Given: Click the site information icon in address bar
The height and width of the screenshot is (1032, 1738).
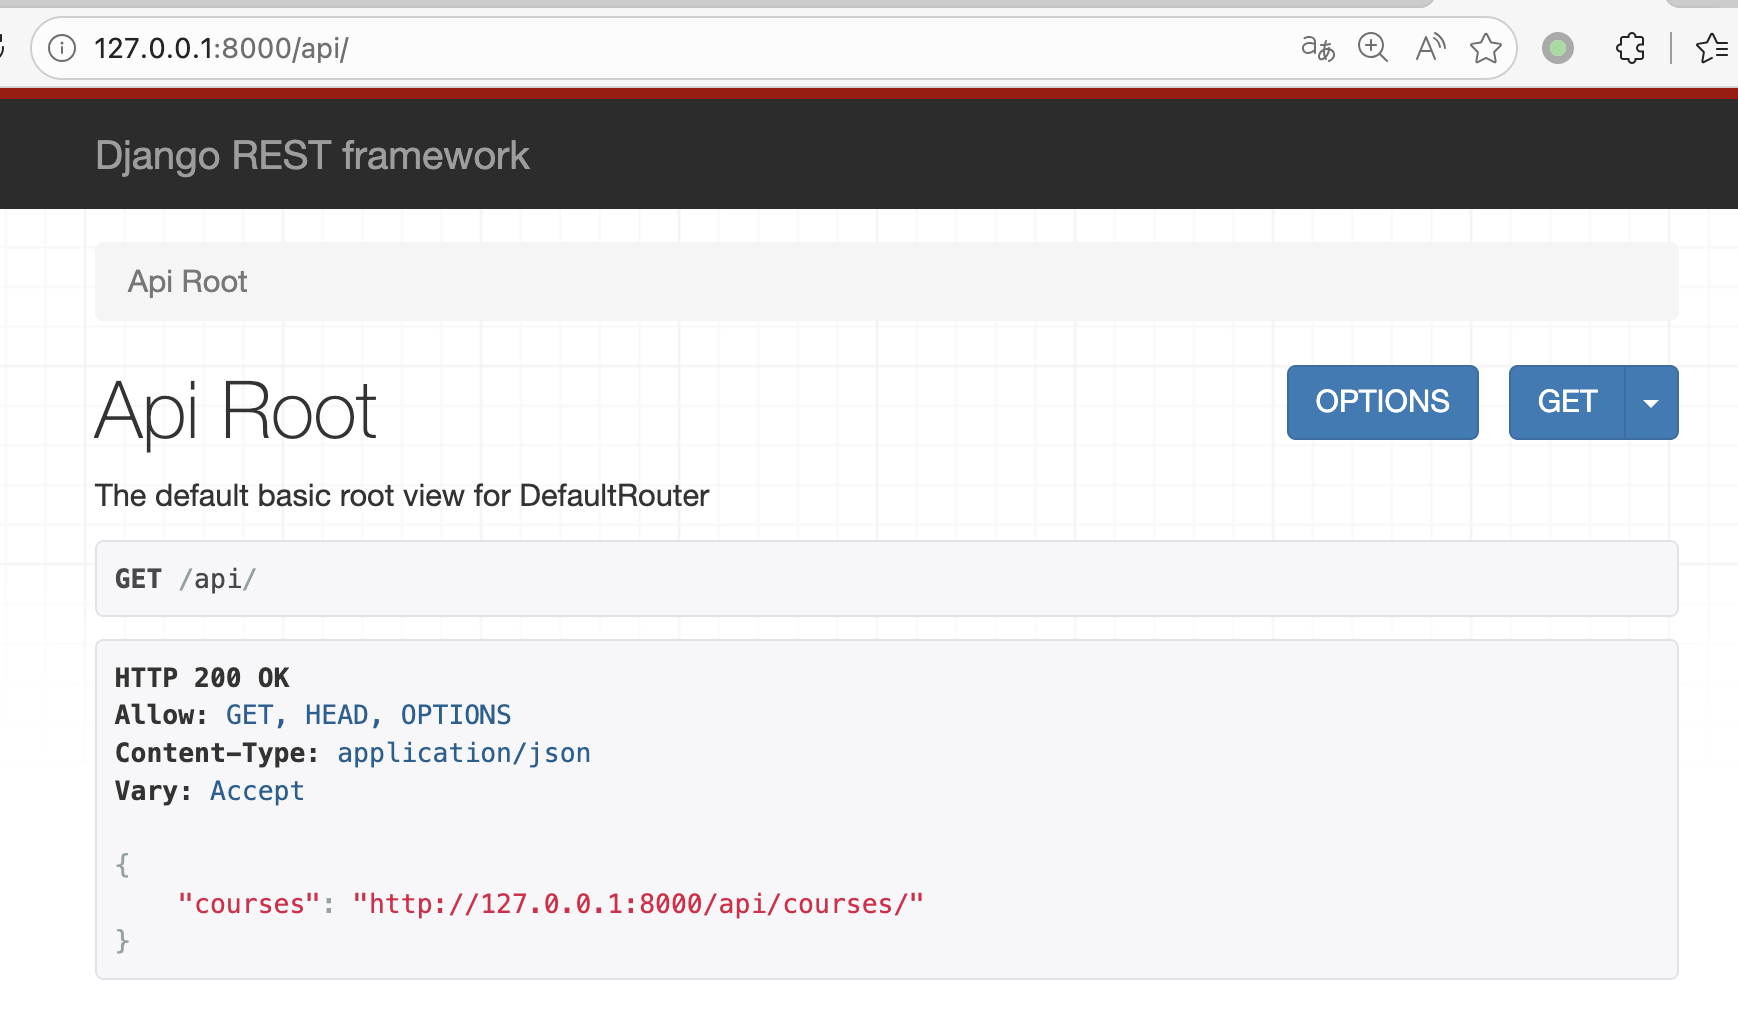Looking at the screenshot, I should coord(62,48).
